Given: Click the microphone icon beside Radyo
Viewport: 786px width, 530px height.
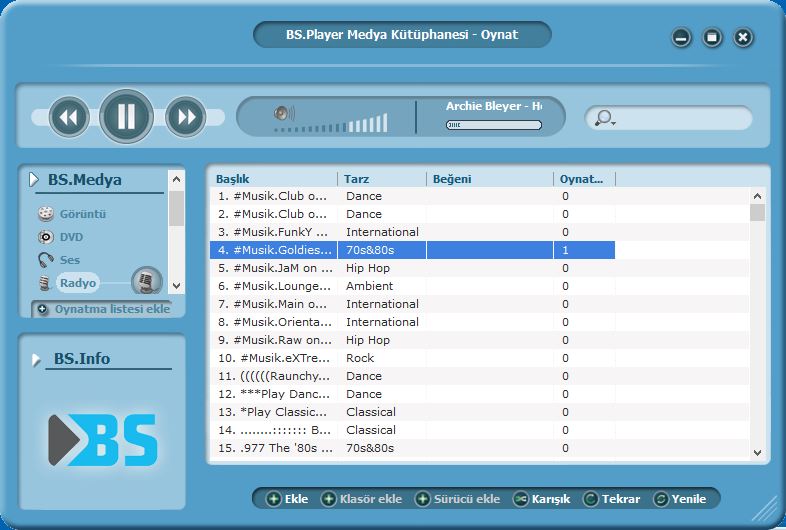Looking at the screenshot, I should [146, 280].
